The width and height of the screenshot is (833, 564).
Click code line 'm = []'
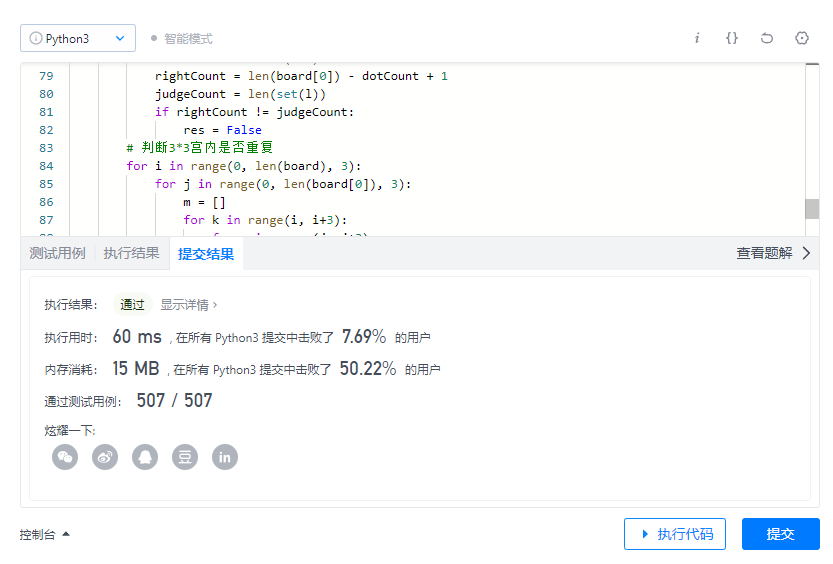coord(205,202)
